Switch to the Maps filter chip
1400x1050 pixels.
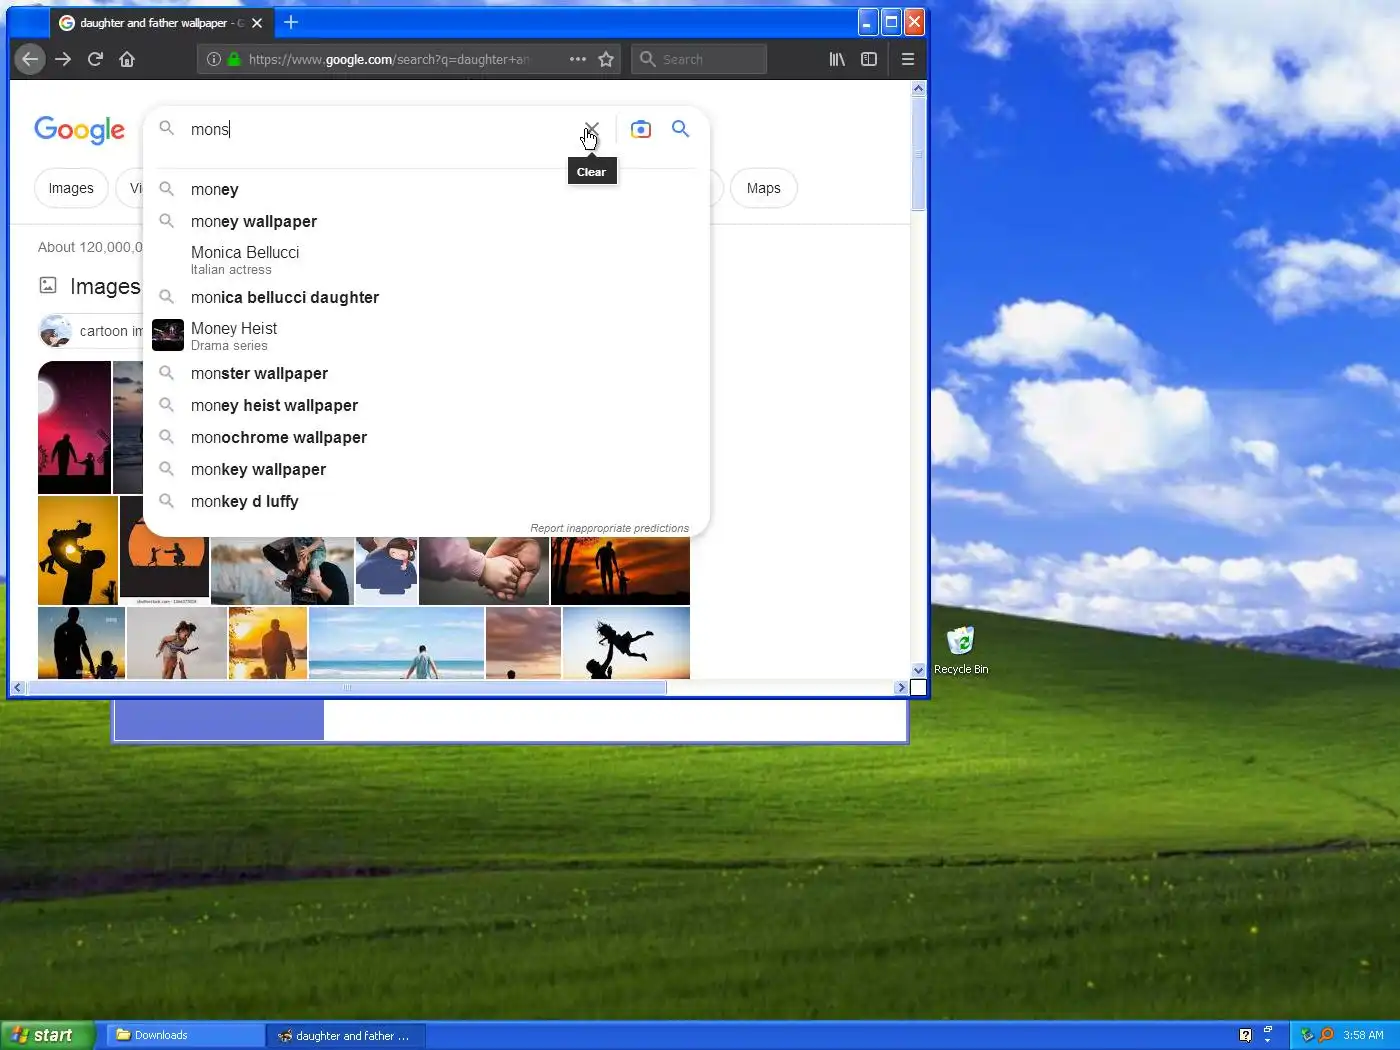[763, 188]
